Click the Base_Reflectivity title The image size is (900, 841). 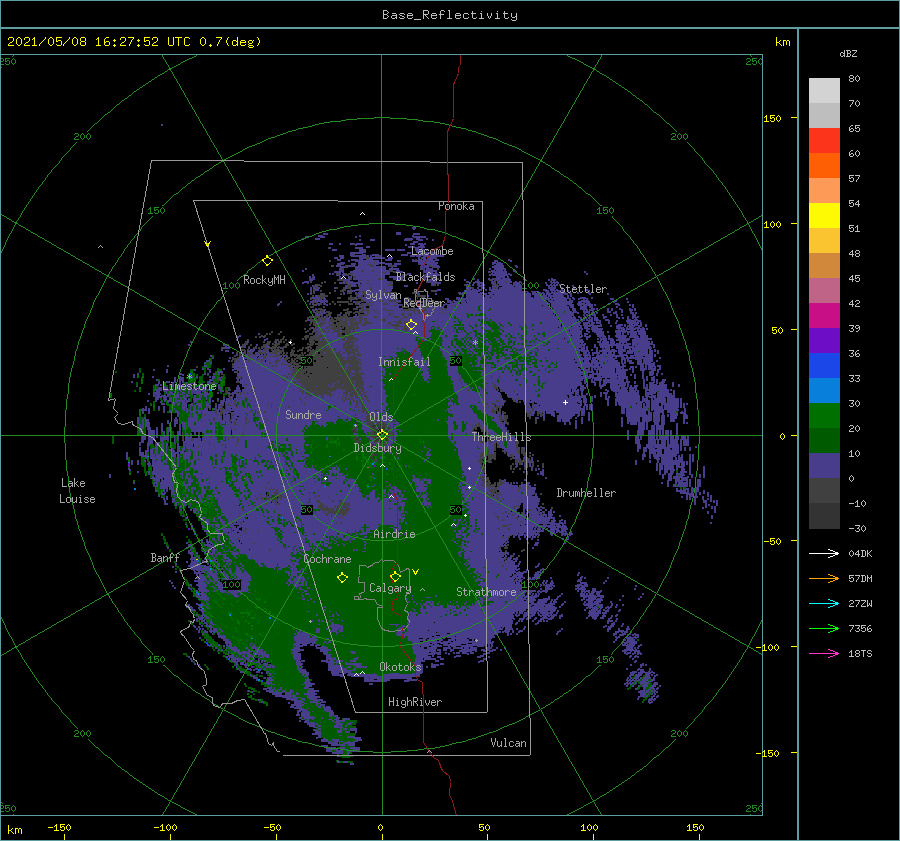coord(450,15)
